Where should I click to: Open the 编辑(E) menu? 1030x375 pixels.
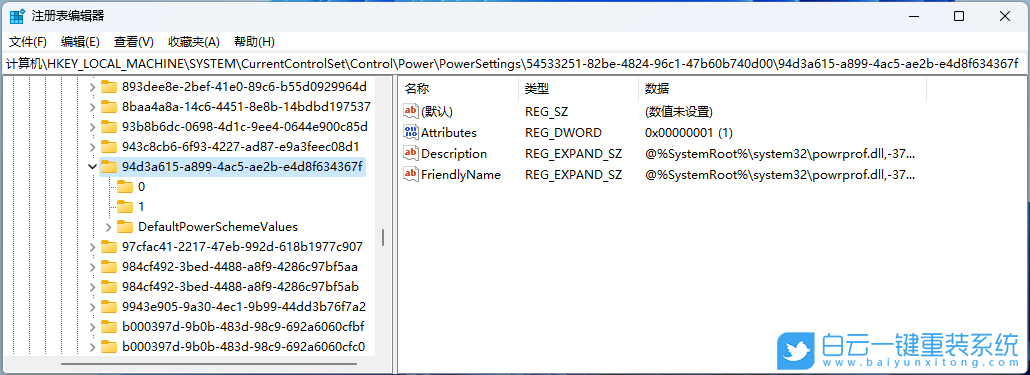(80, 41)
